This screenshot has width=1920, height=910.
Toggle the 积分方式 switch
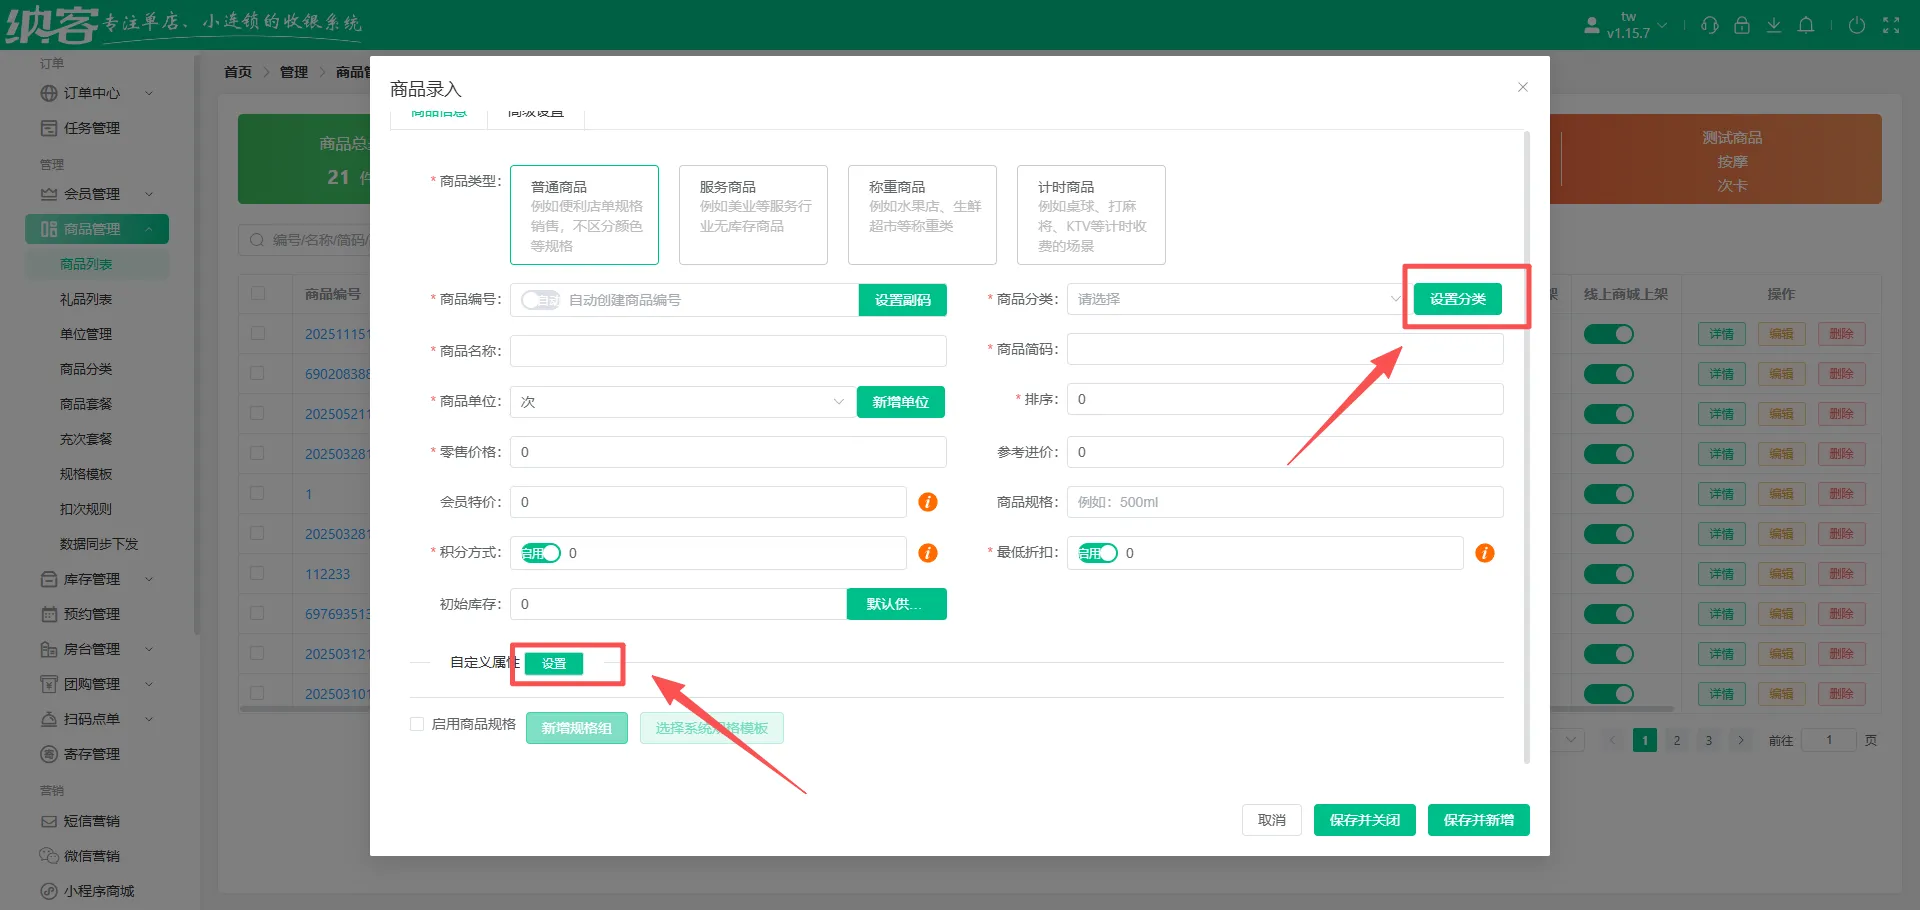[541, 553]
